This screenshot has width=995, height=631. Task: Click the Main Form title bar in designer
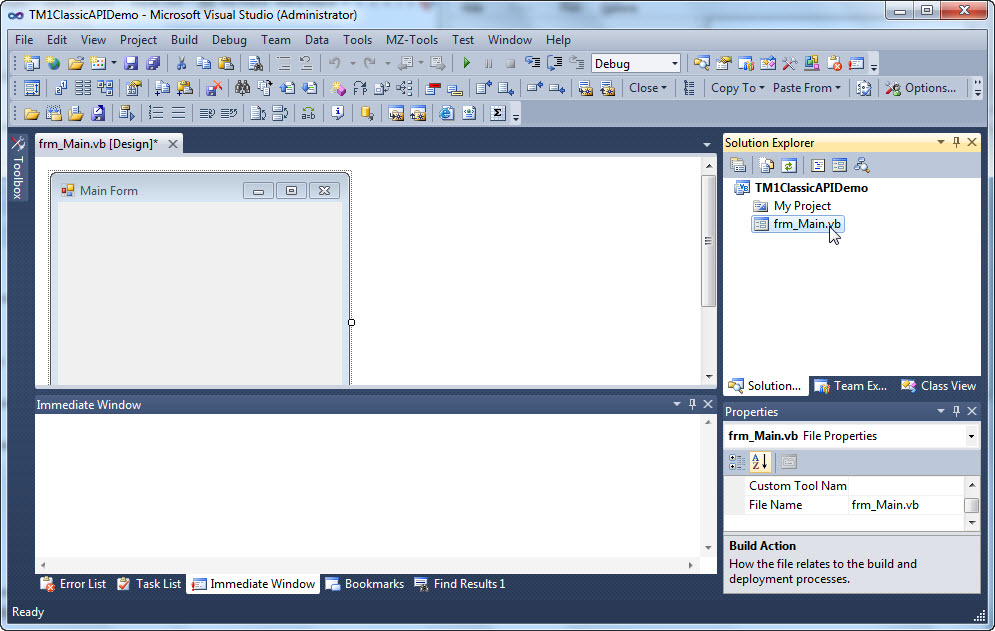201,190
